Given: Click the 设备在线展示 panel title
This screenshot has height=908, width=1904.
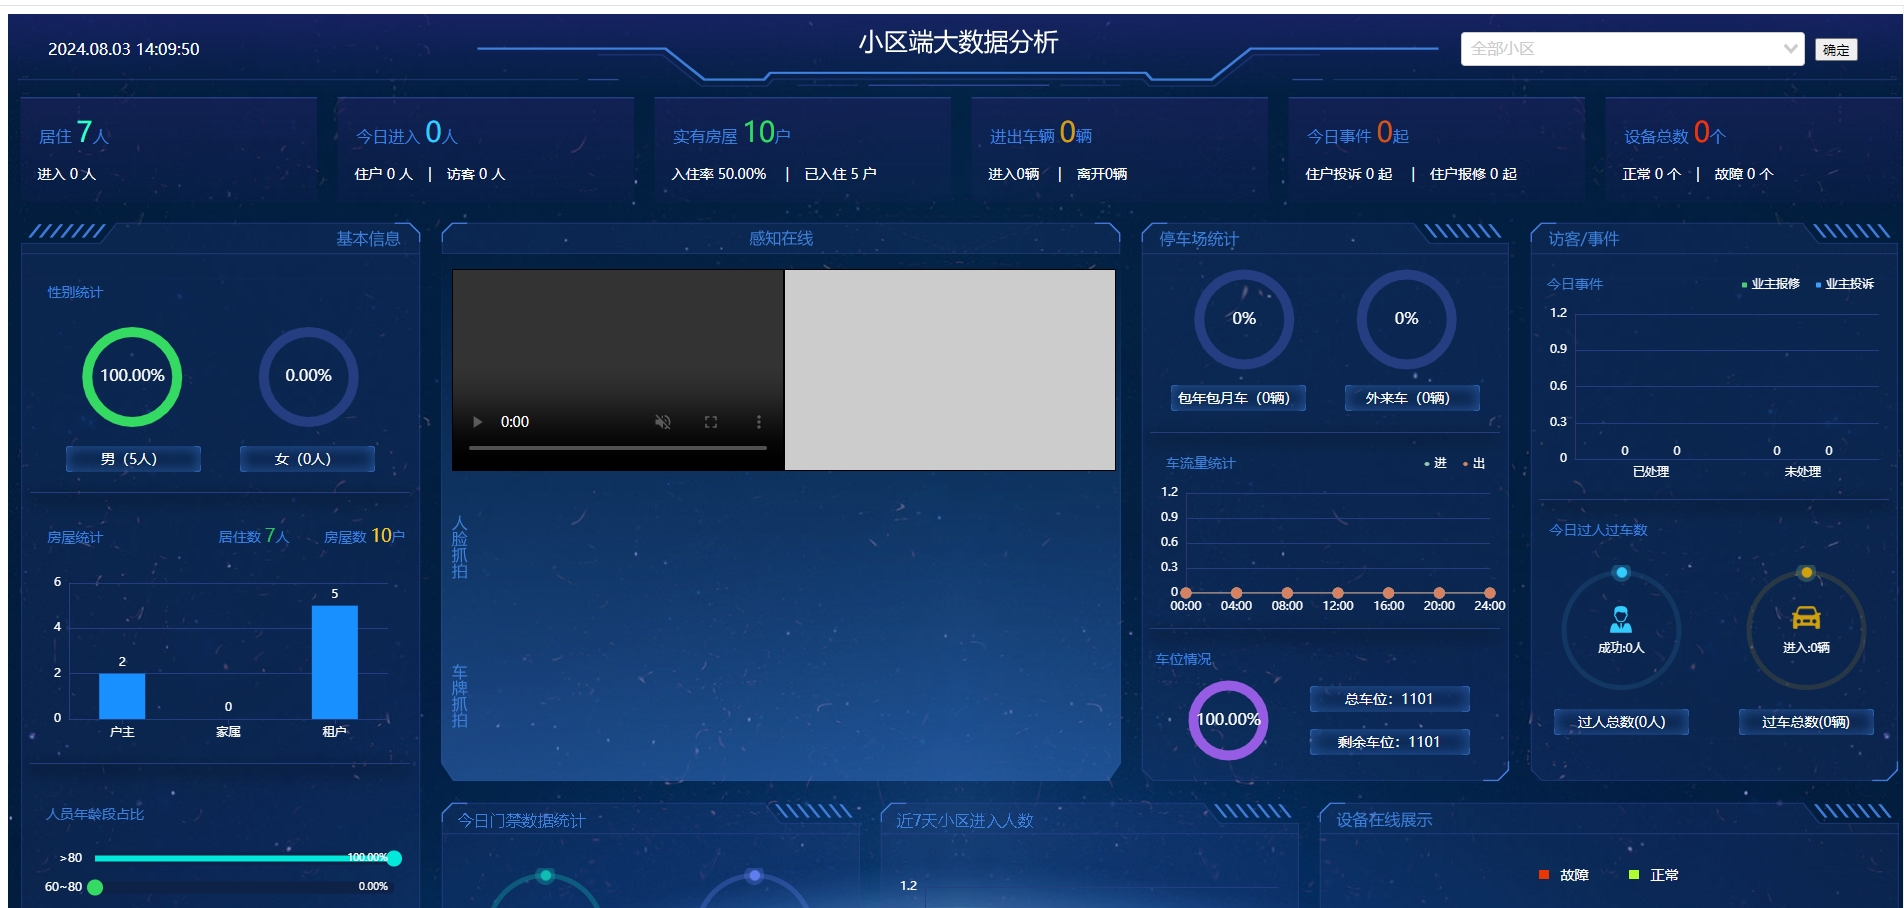Looking at the screenshot, I should click(1384, 820).
